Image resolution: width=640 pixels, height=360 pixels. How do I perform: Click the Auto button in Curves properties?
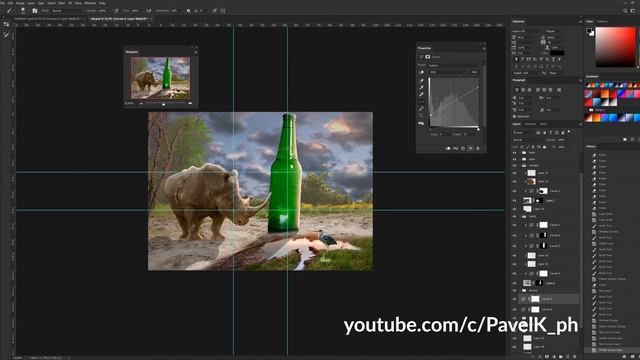(475, 72)
